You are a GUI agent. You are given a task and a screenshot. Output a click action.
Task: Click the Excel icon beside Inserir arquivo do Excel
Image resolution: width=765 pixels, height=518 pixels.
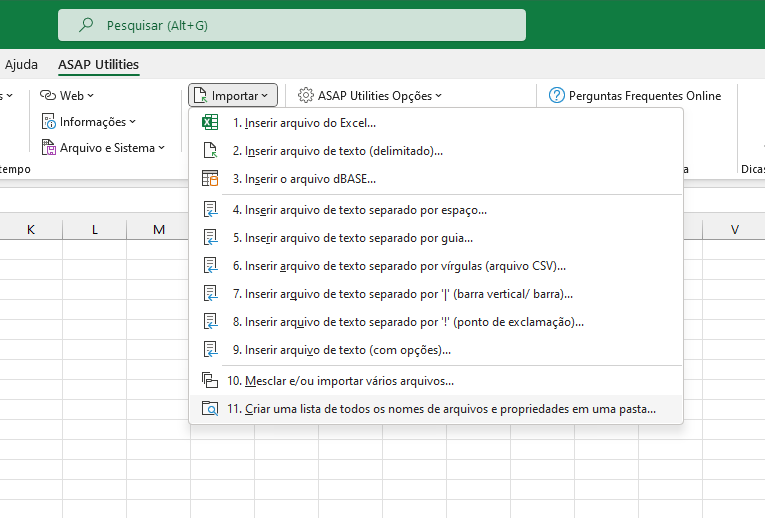click(x=210, y=122)
